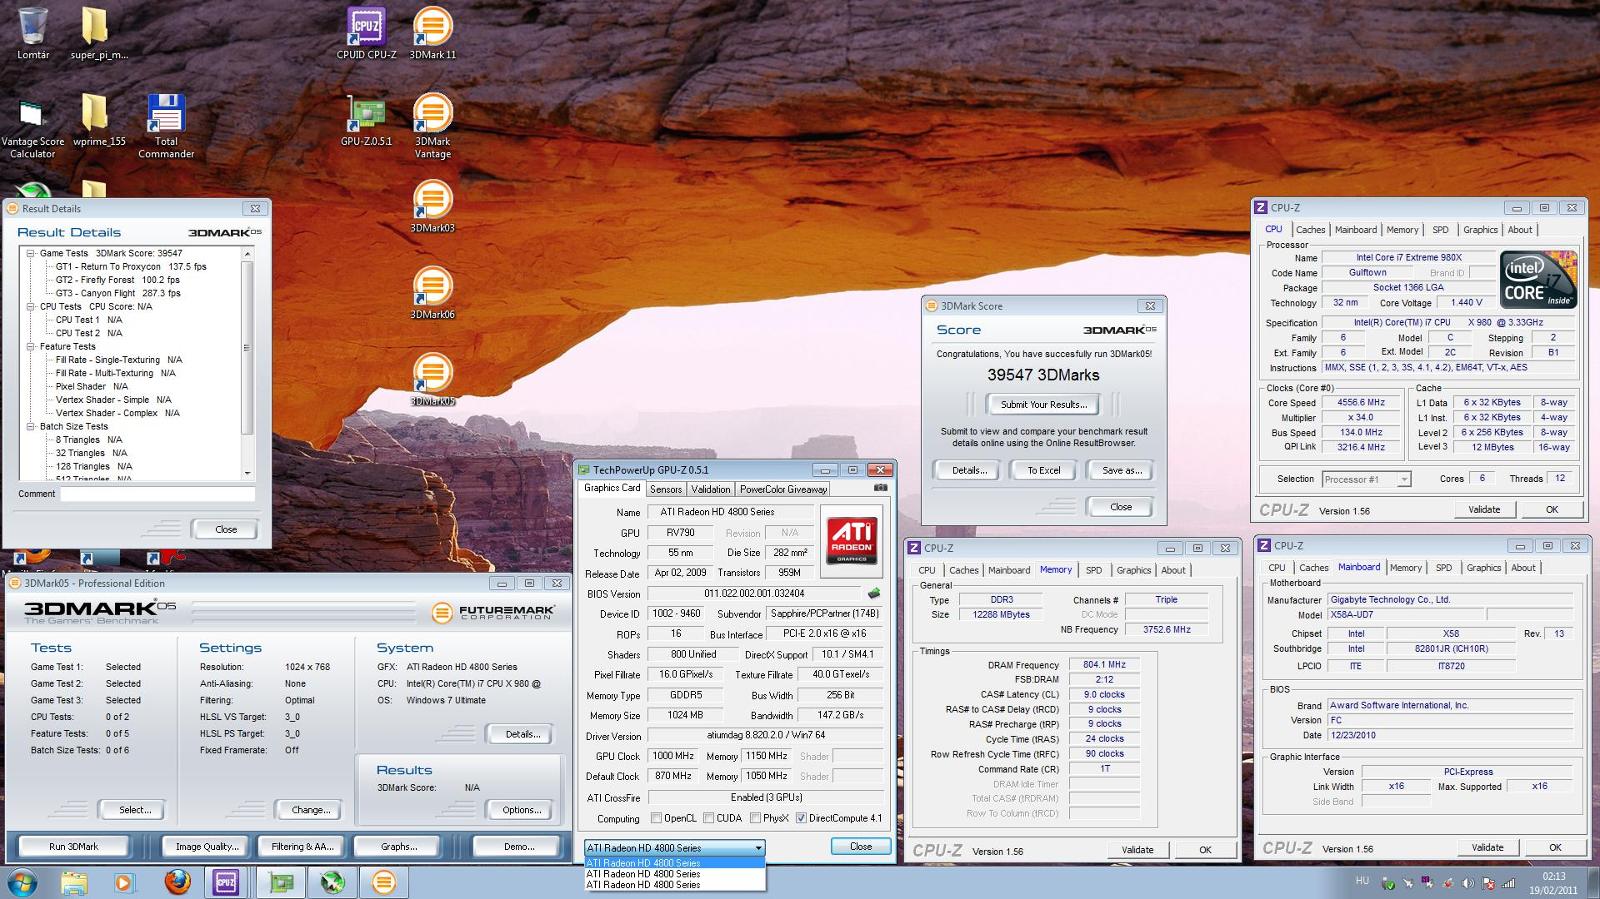
Task: Click Options button under Results
Action: click(x=521, y=810)
